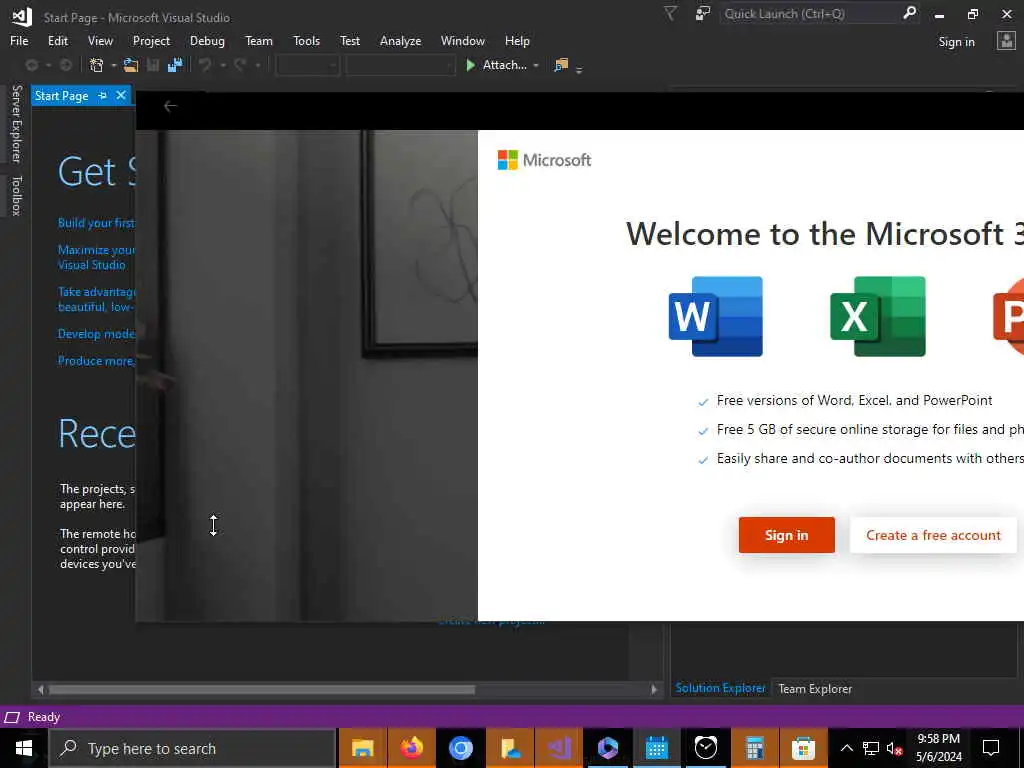Viewport: 1024px width, 768px height.
Task: Open the Solution Configurations combo box
Action: coord(308,65)
